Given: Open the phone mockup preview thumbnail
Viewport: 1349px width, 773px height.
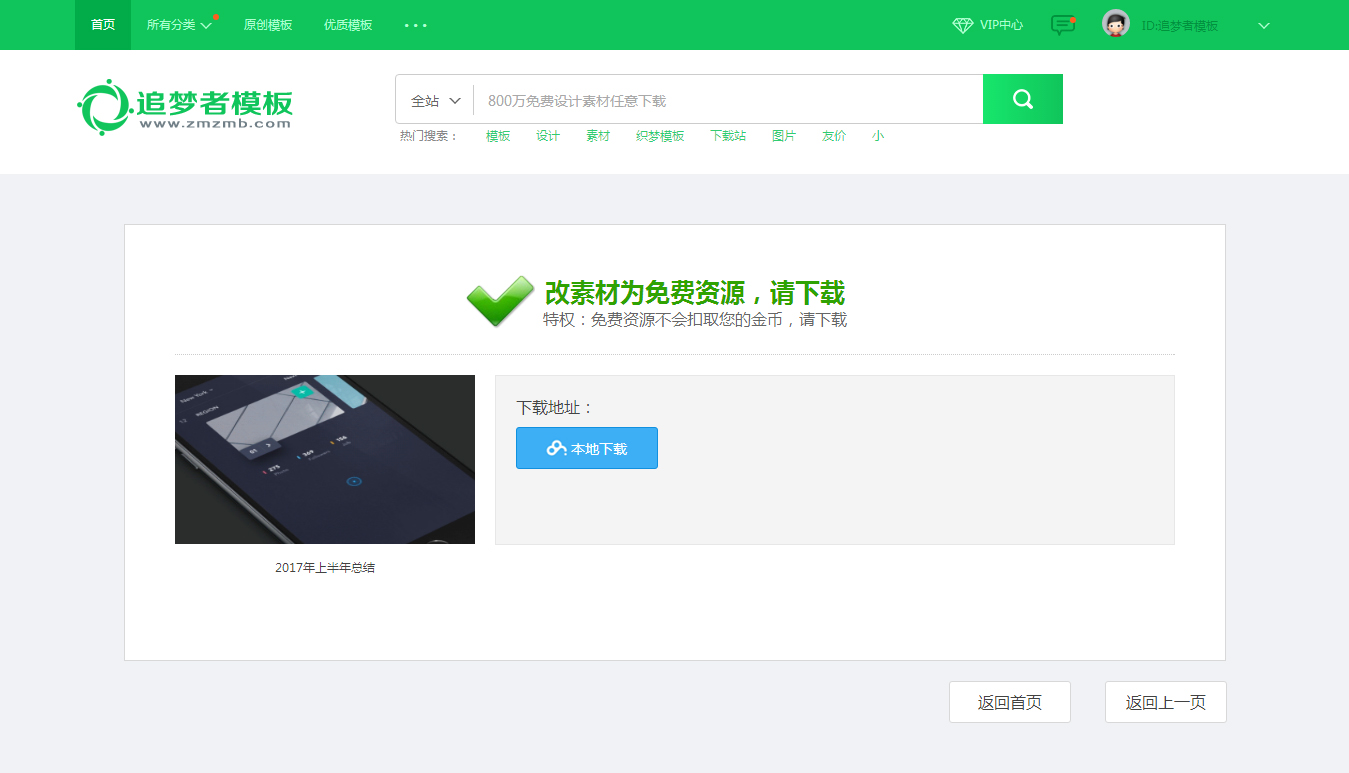Looking at the screenshot, I should pos(325,459).
